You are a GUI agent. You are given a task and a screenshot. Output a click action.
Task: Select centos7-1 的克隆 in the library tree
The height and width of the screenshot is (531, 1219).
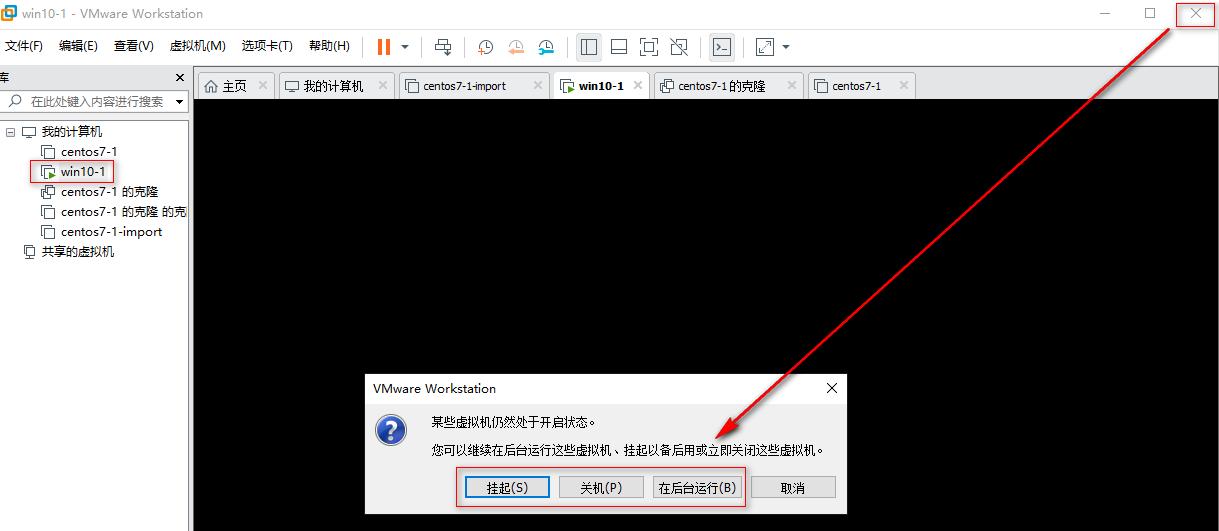click(109, 192)
